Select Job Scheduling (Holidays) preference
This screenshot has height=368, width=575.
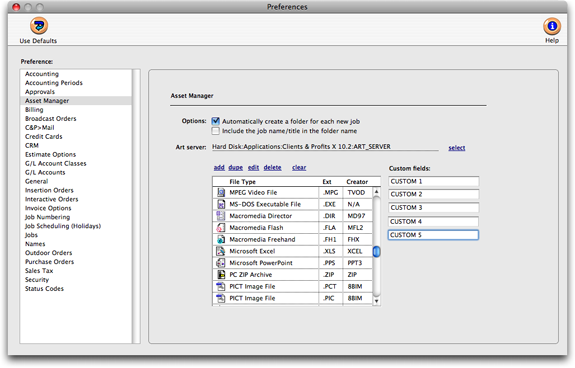point(76,226)
